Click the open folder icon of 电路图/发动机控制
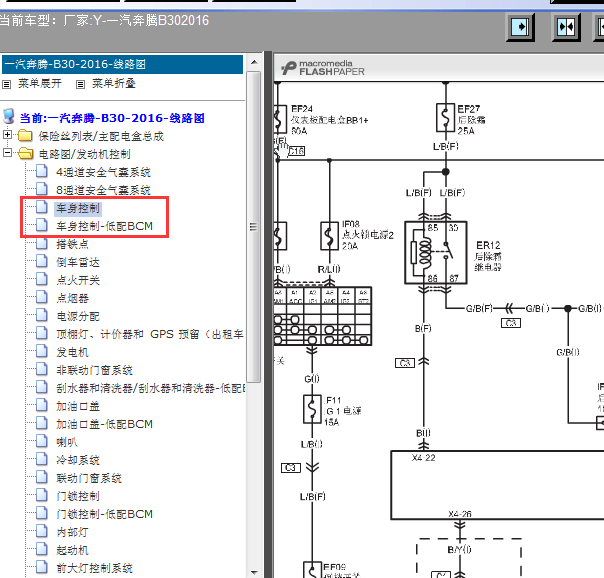 [x=25, y=154]
